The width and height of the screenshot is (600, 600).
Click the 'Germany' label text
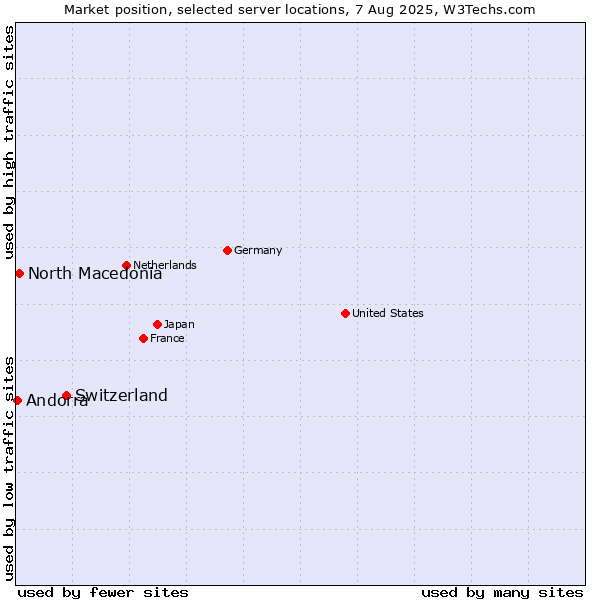[258, 250]
